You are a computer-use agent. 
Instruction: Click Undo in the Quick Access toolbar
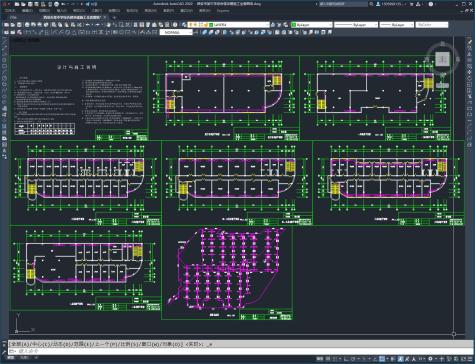pos(64,4)
